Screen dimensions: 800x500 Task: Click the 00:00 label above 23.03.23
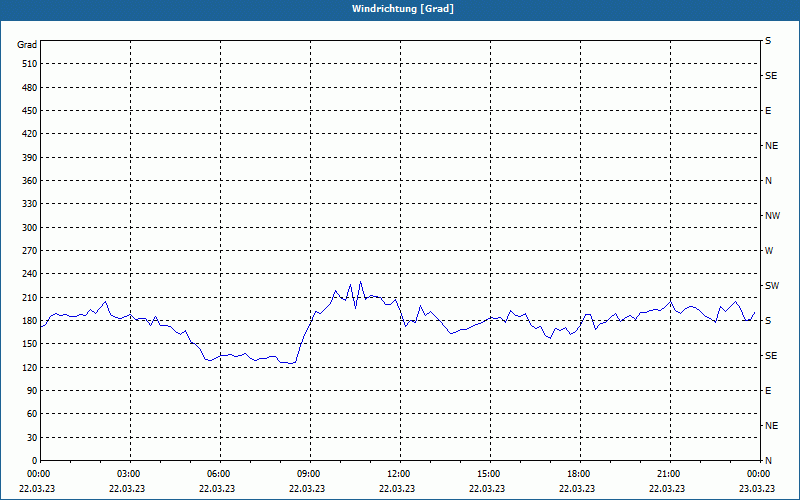click(758, 474)
